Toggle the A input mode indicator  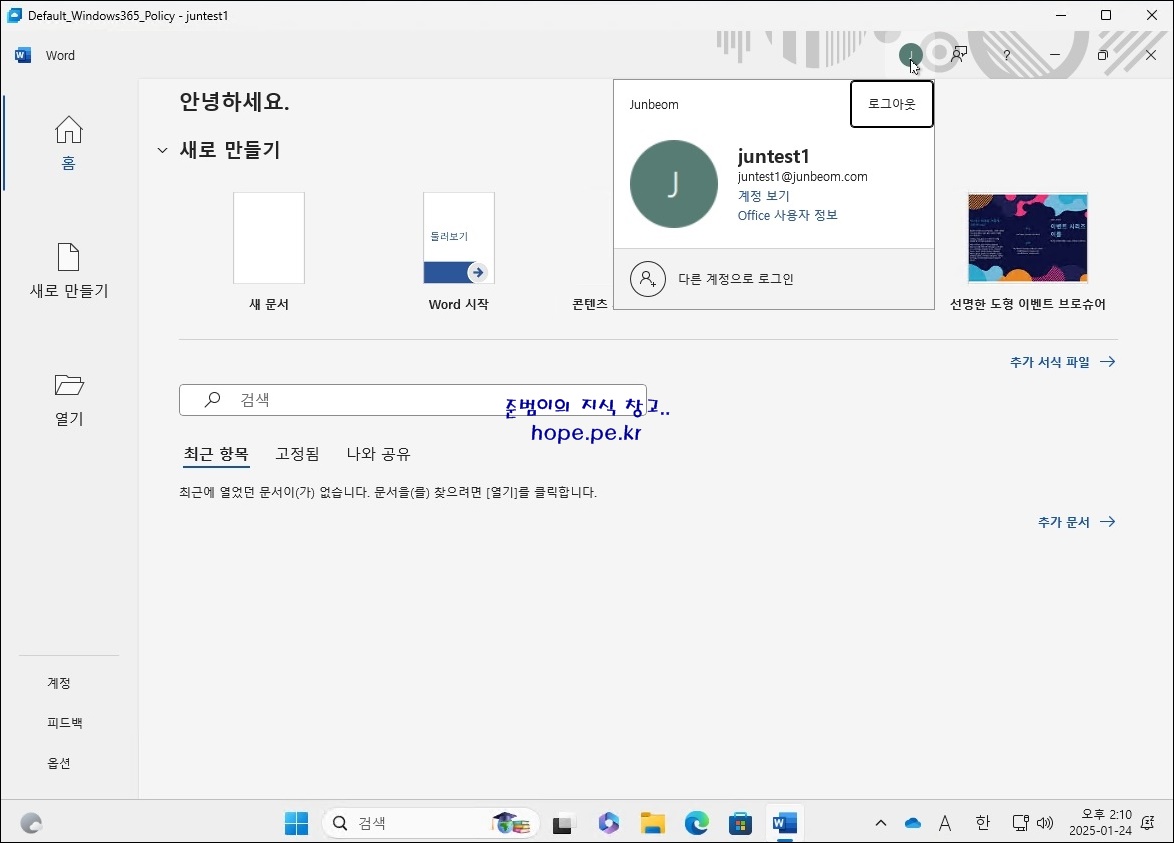(x=945, y=824)
